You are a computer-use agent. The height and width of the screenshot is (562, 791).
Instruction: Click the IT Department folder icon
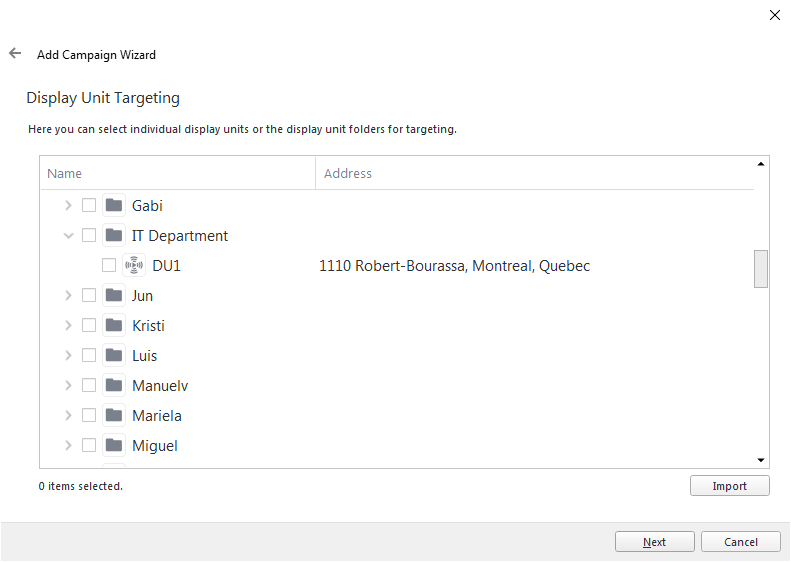click(x=114, y=235)
